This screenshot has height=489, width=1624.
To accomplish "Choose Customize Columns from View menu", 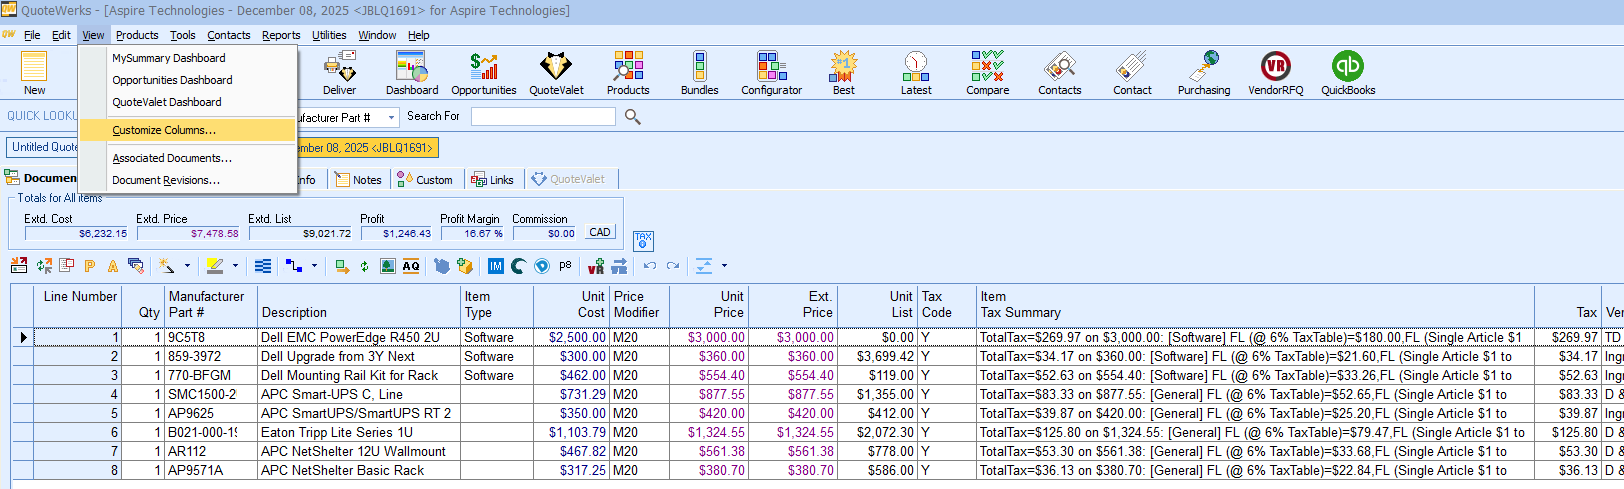I will [164, 130].
